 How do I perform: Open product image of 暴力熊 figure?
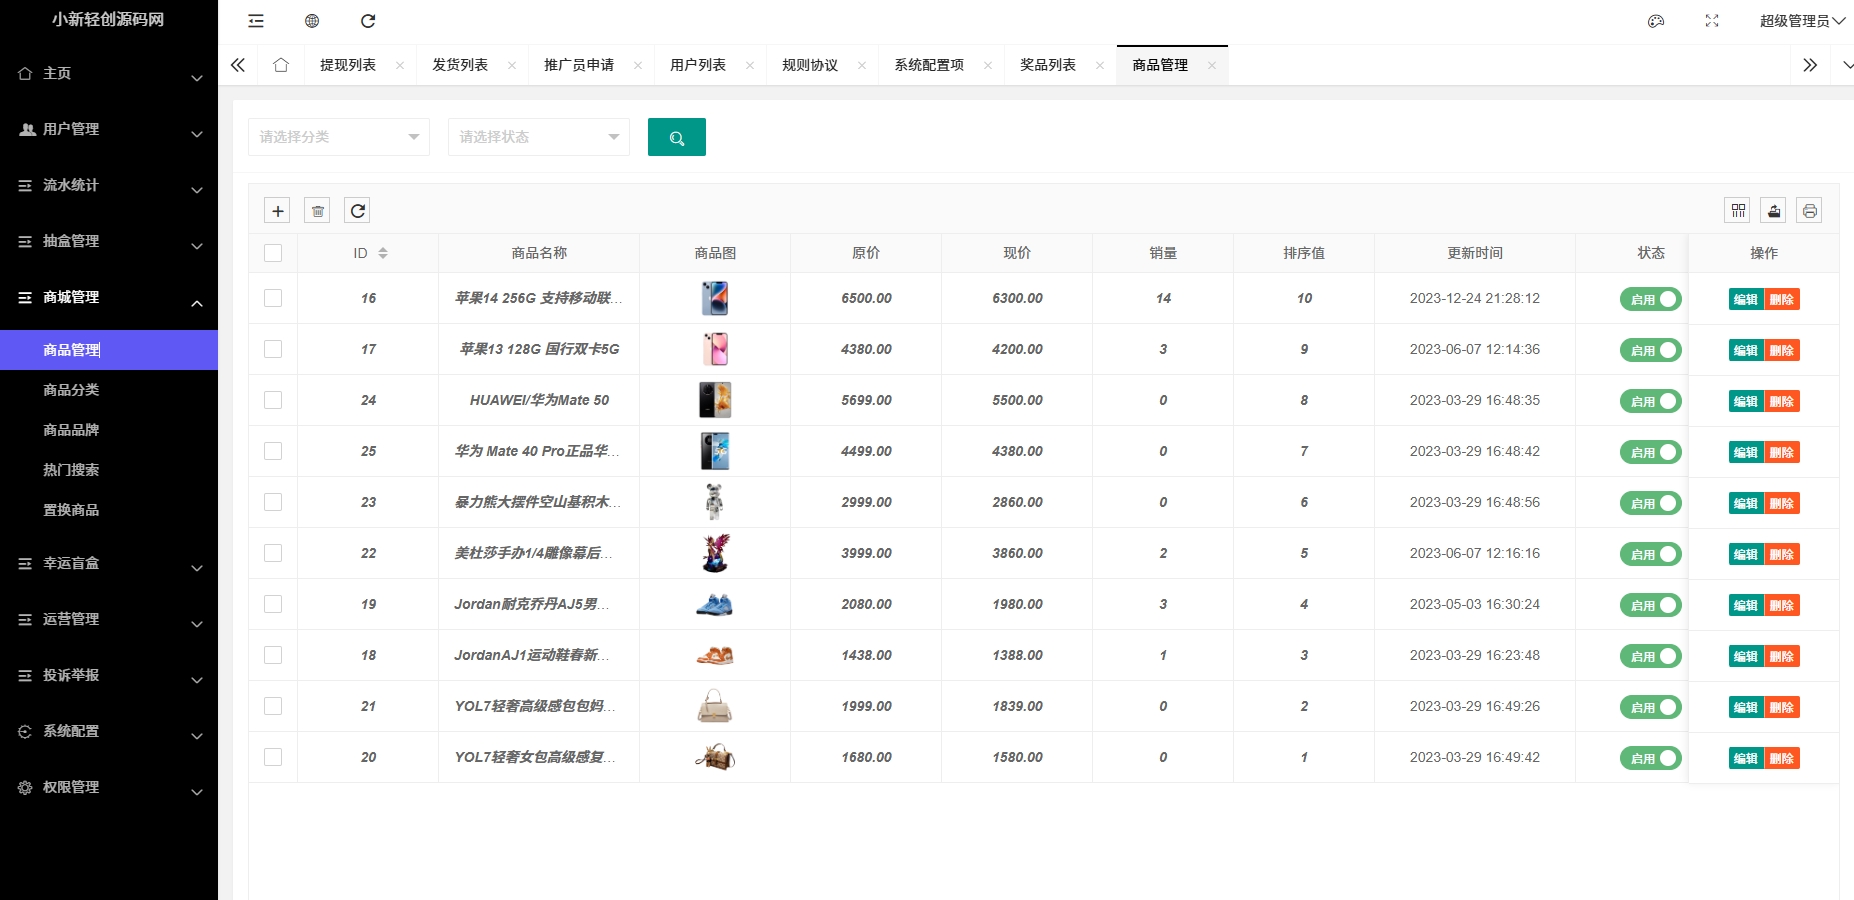[715, 502]
